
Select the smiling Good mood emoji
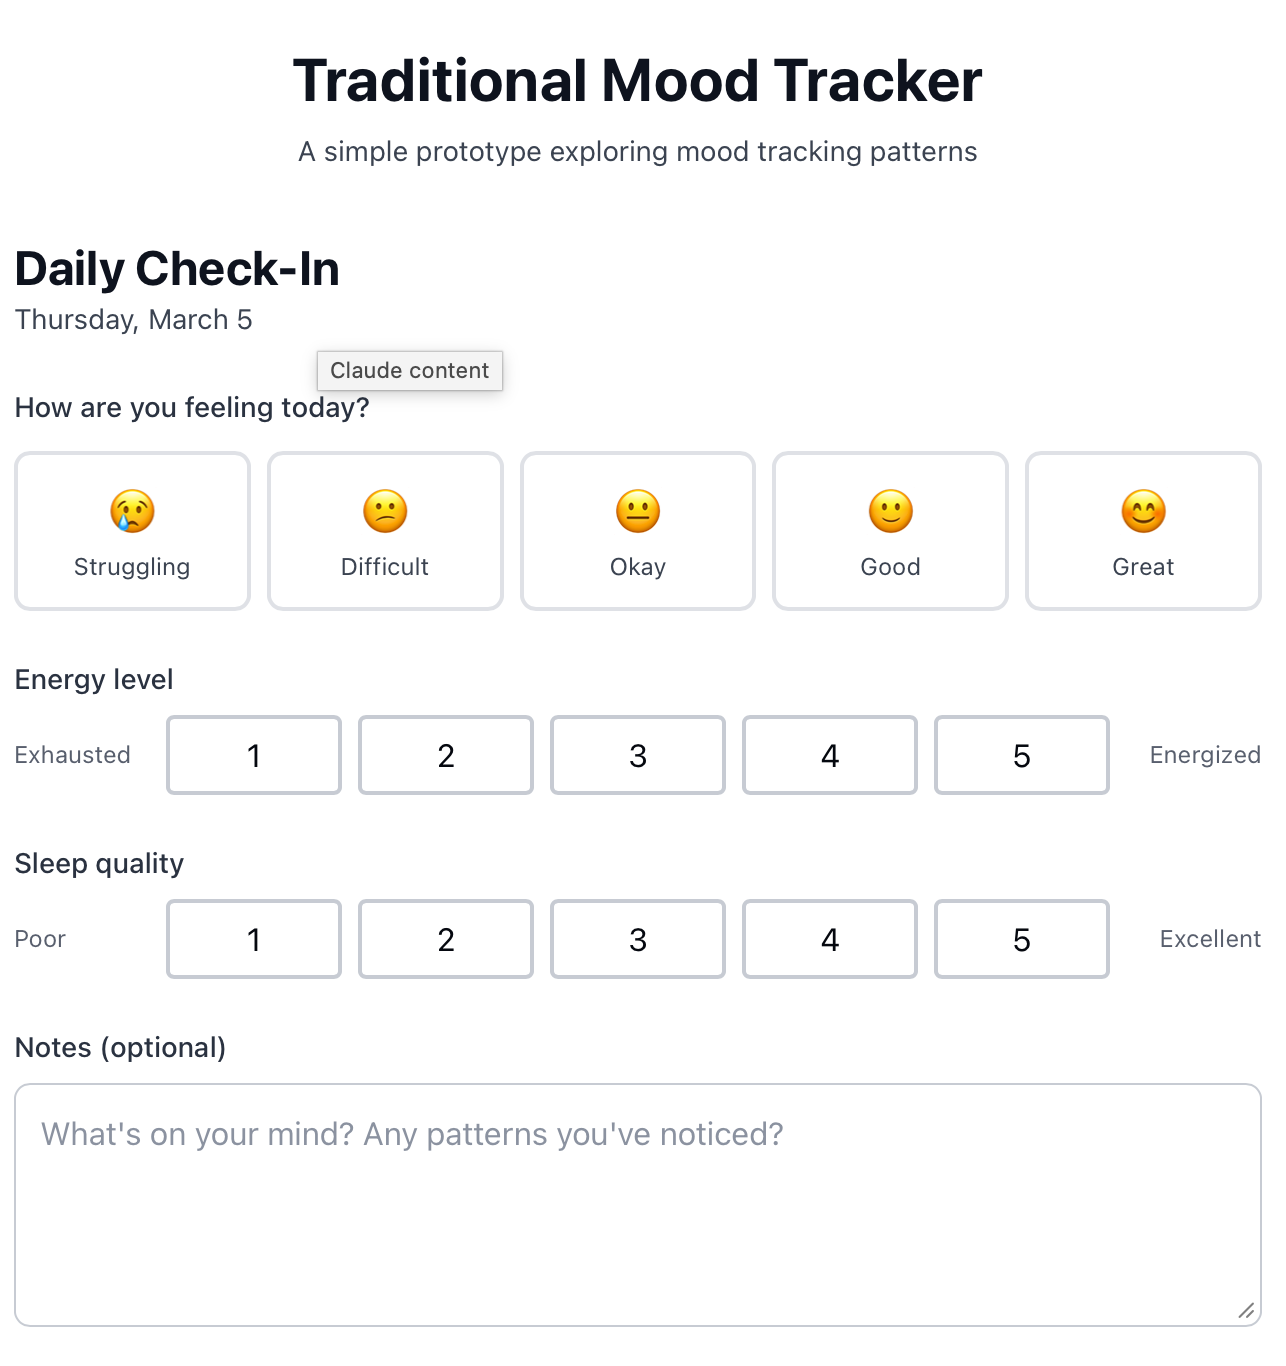[x=891, y=512]
